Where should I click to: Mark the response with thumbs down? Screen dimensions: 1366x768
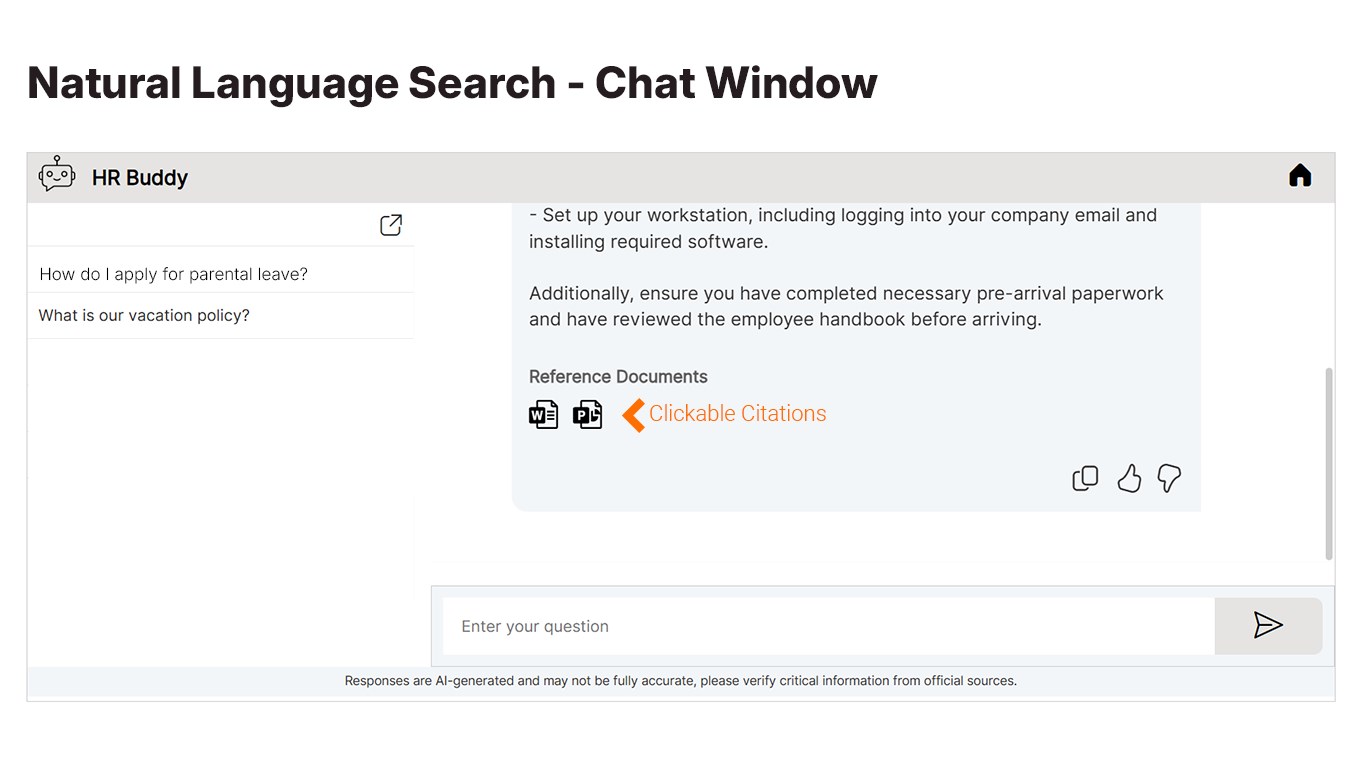1169,478
